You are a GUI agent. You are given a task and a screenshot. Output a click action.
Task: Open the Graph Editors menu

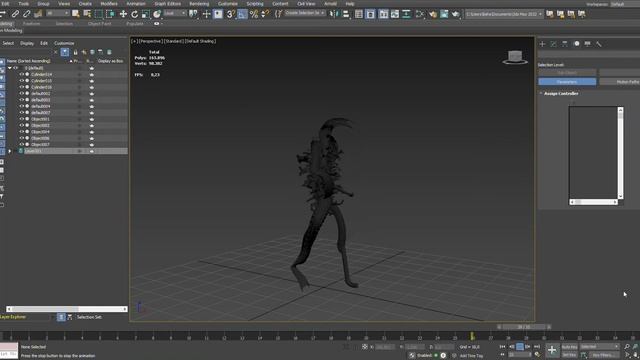tap(167, 4)
